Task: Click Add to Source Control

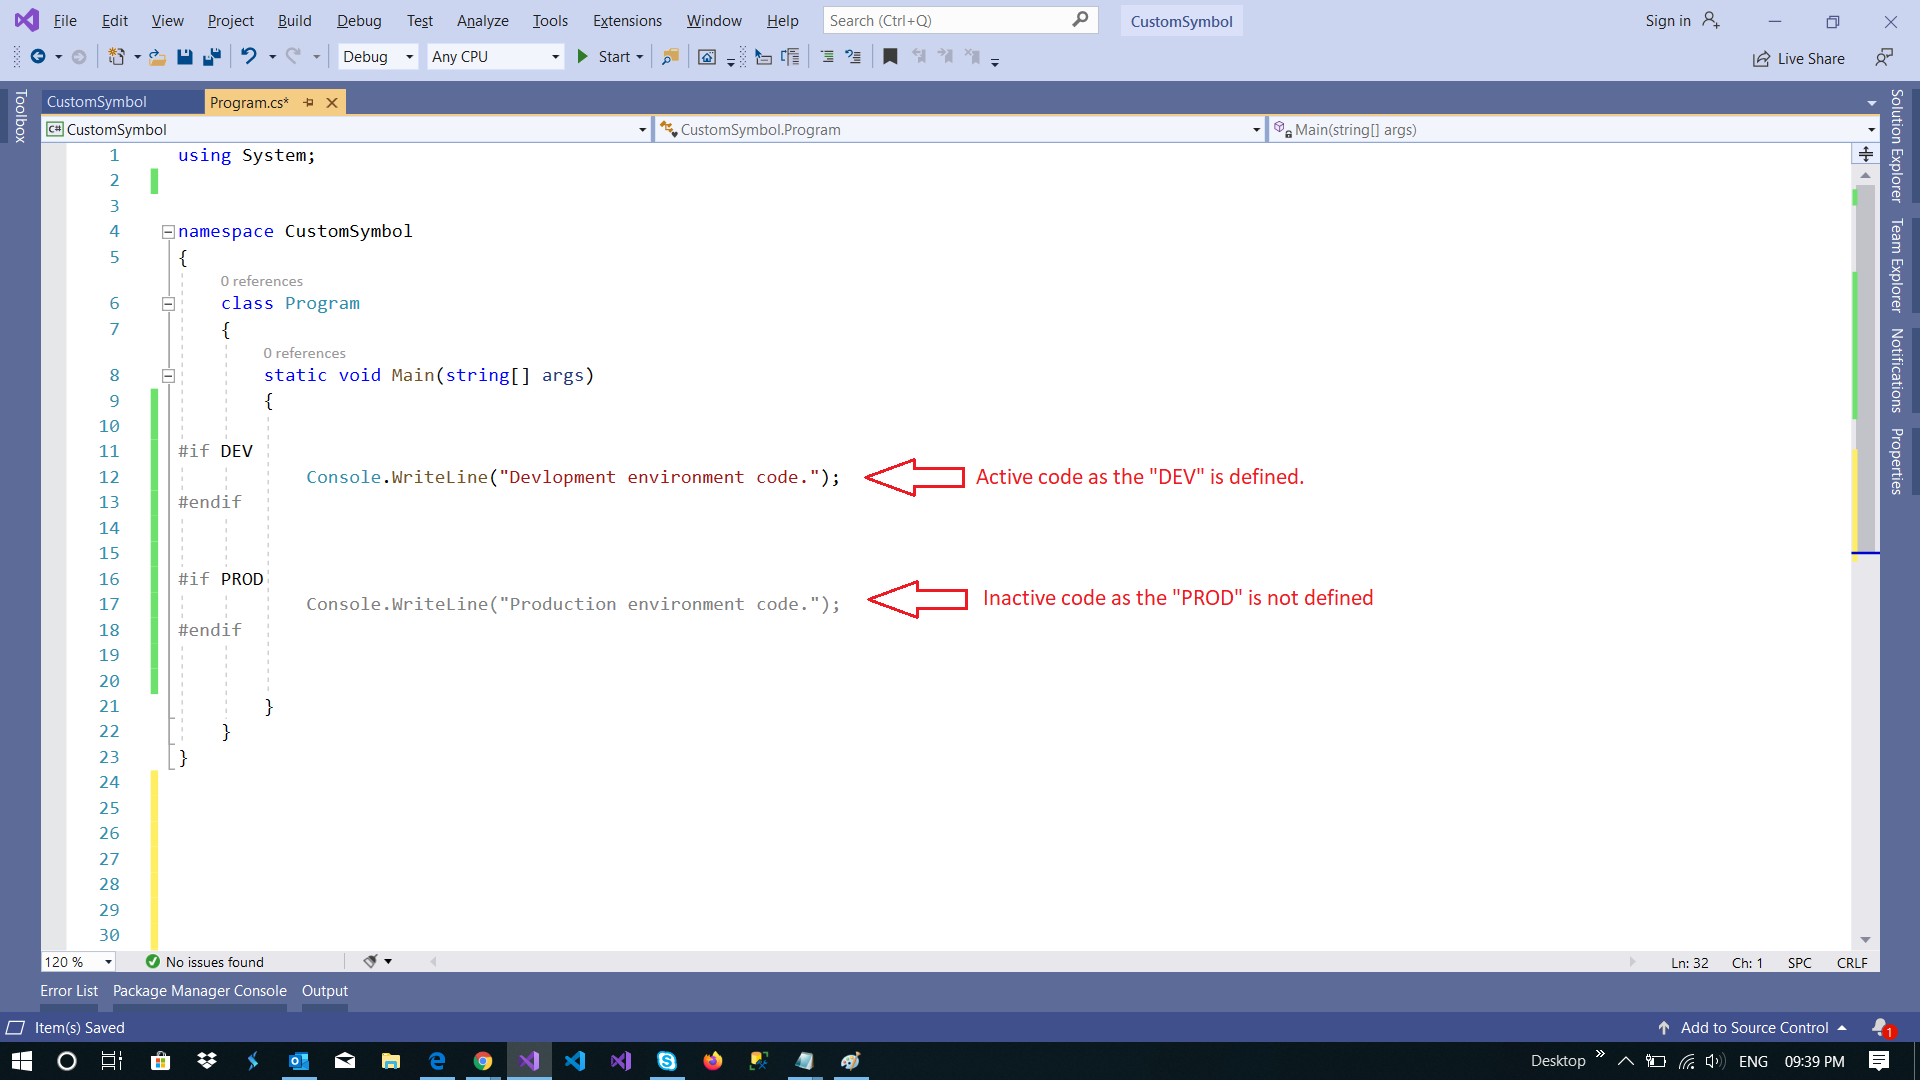Action: coord(1753,1027)
